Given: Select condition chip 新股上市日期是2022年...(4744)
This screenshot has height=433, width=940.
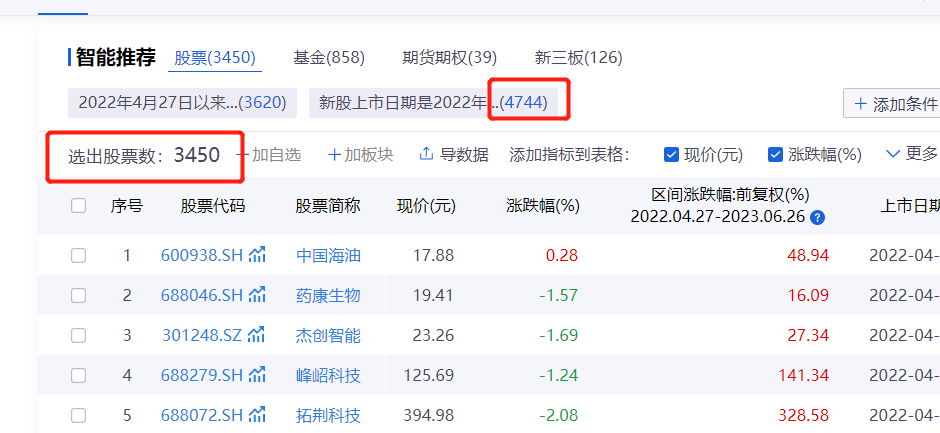Looking at the screenshot, I should pyautogui.click(x=433, y=103).
